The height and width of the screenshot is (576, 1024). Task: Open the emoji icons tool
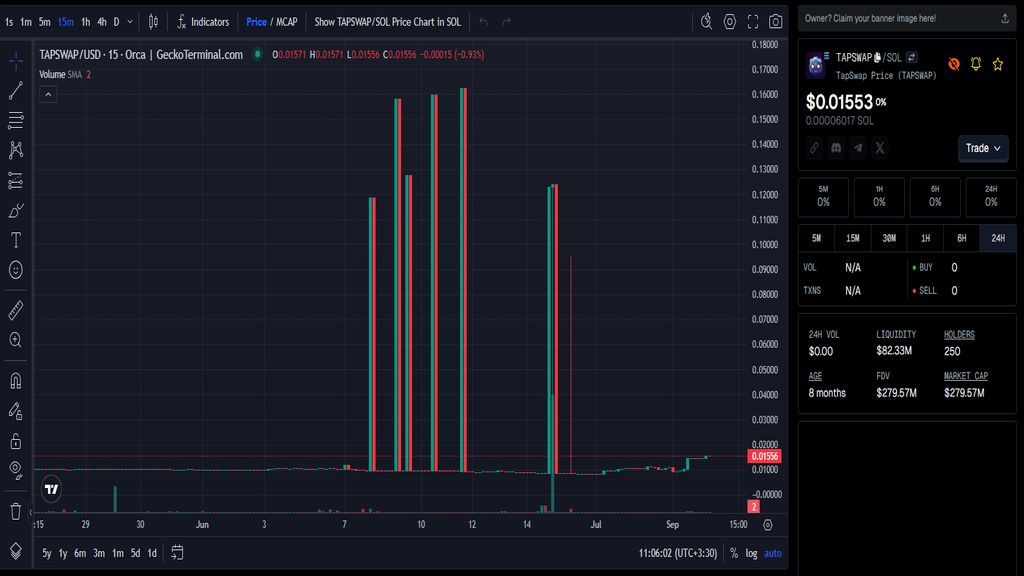(x=16, y=270)
